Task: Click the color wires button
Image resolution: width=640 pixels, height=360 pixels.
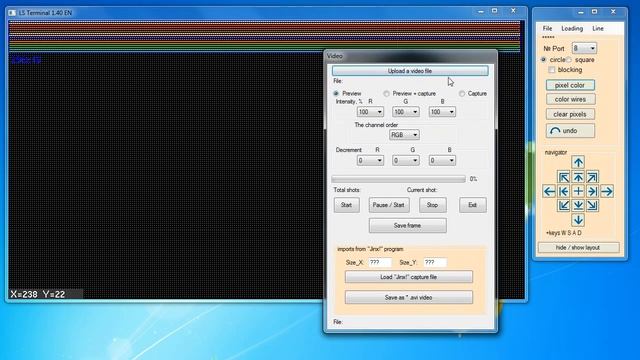Action: tap(570, 99)
